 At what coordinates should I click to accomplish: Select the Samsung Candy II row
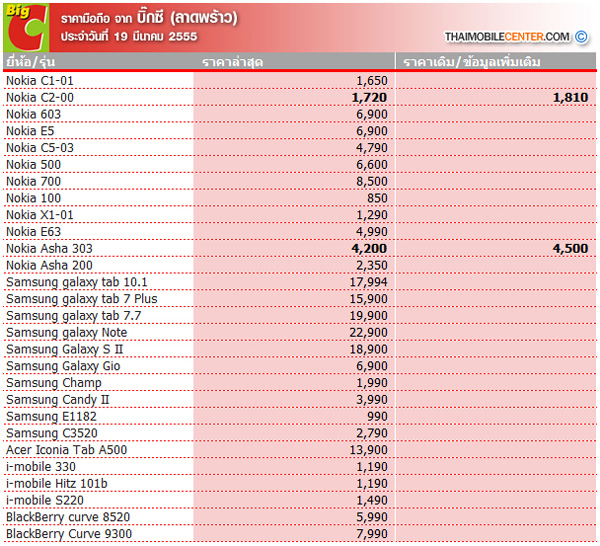point(57,400)
